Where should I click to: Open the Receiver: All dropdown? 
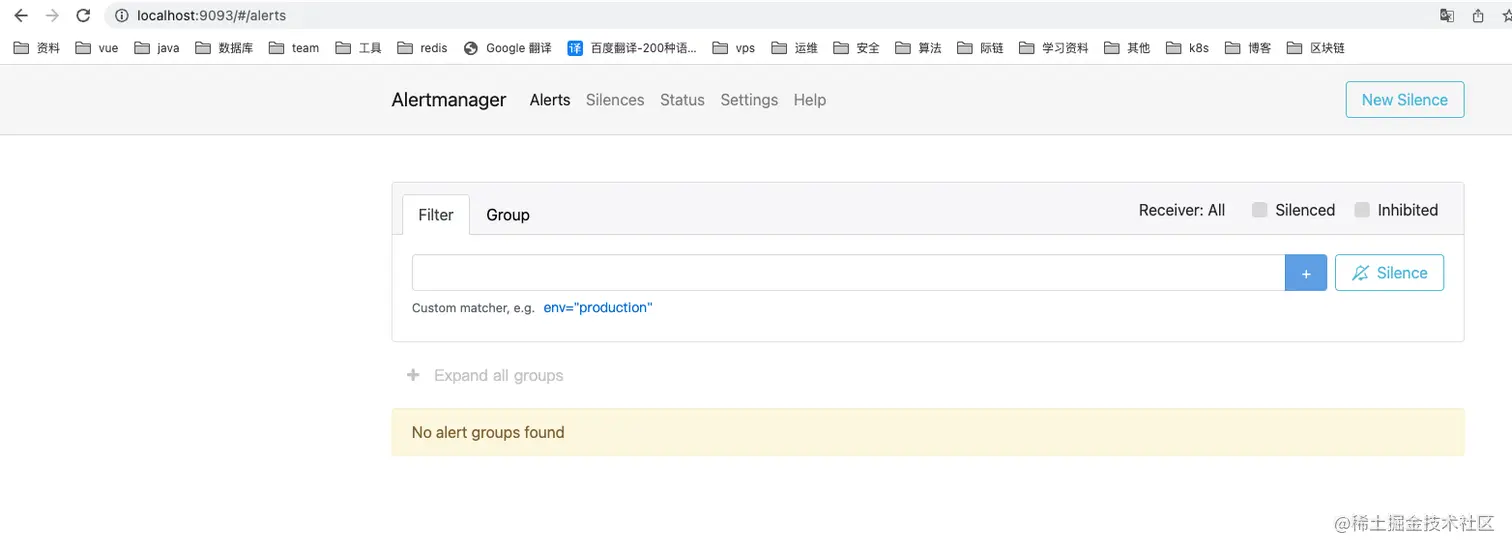click(x=1182, y=210)
